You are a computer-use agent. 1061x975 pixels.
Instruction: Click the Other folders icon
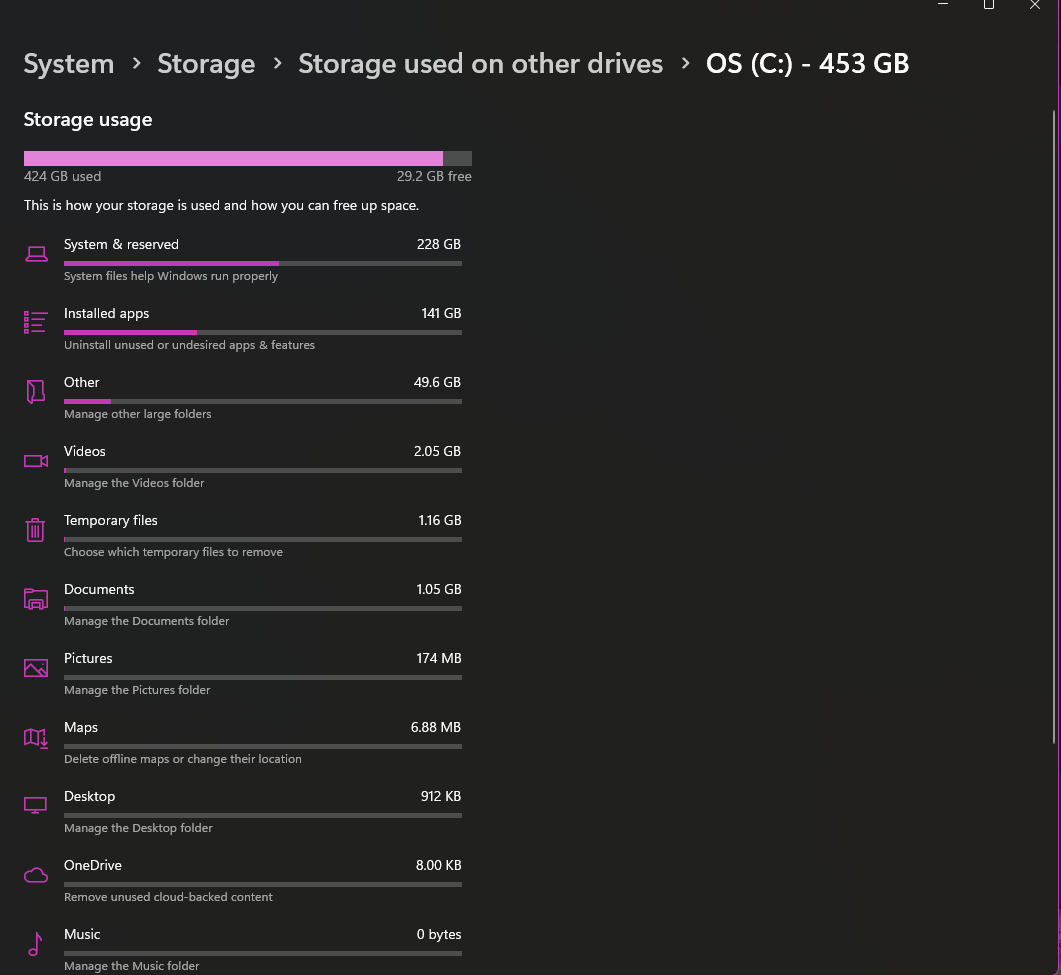tap(36, 391)
